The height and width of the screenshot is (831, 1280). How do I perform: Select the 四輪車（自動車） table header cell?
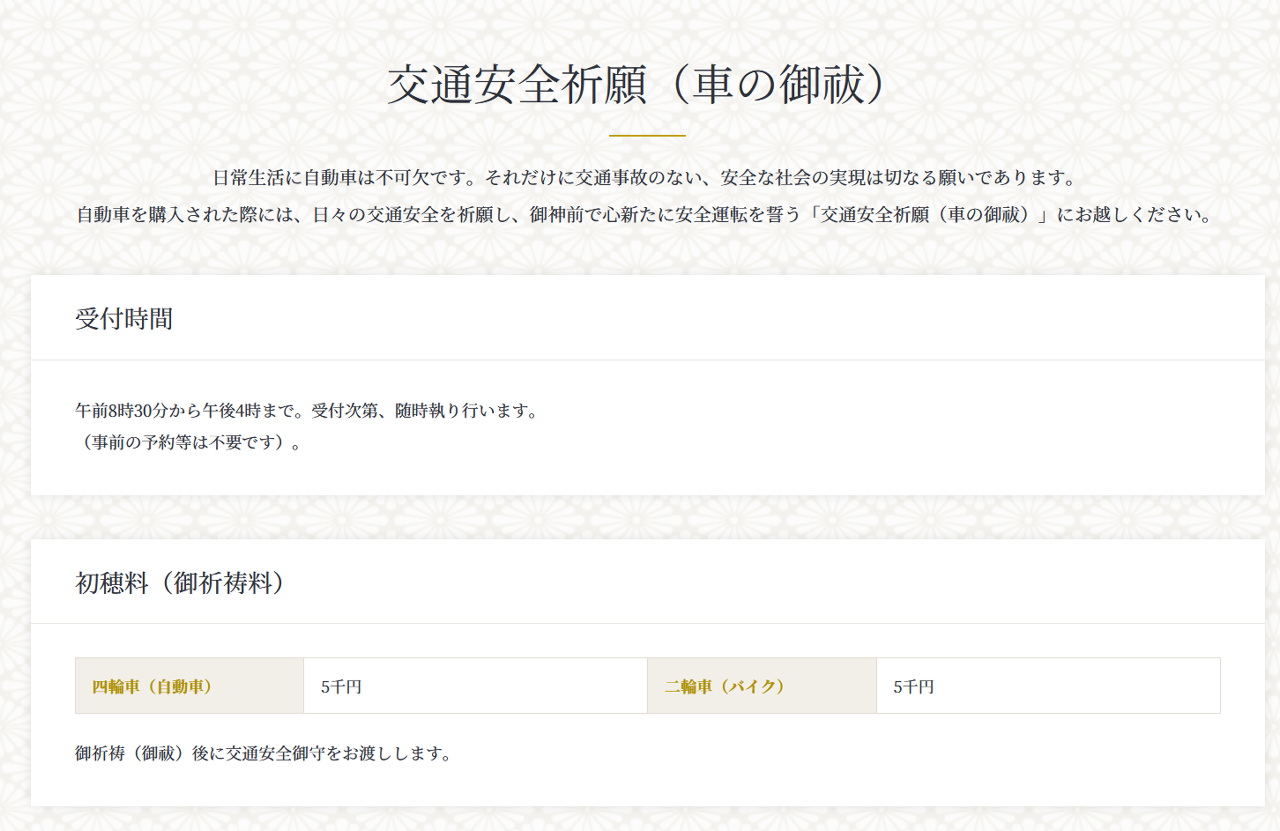tap(153, 687)
